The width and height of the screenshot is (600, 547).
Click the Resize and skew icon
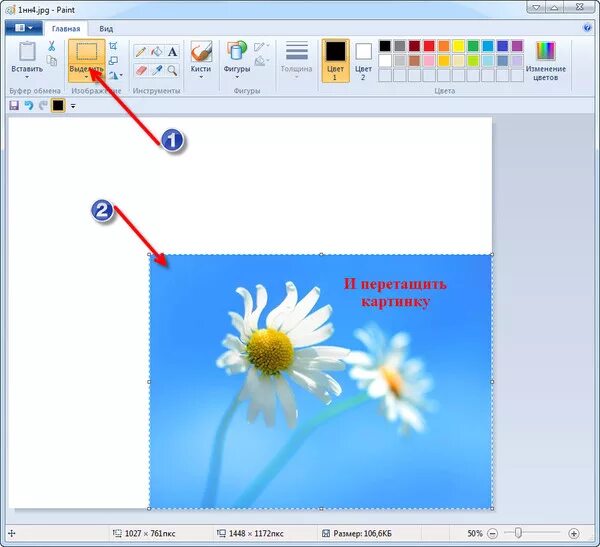coord(113,60)
